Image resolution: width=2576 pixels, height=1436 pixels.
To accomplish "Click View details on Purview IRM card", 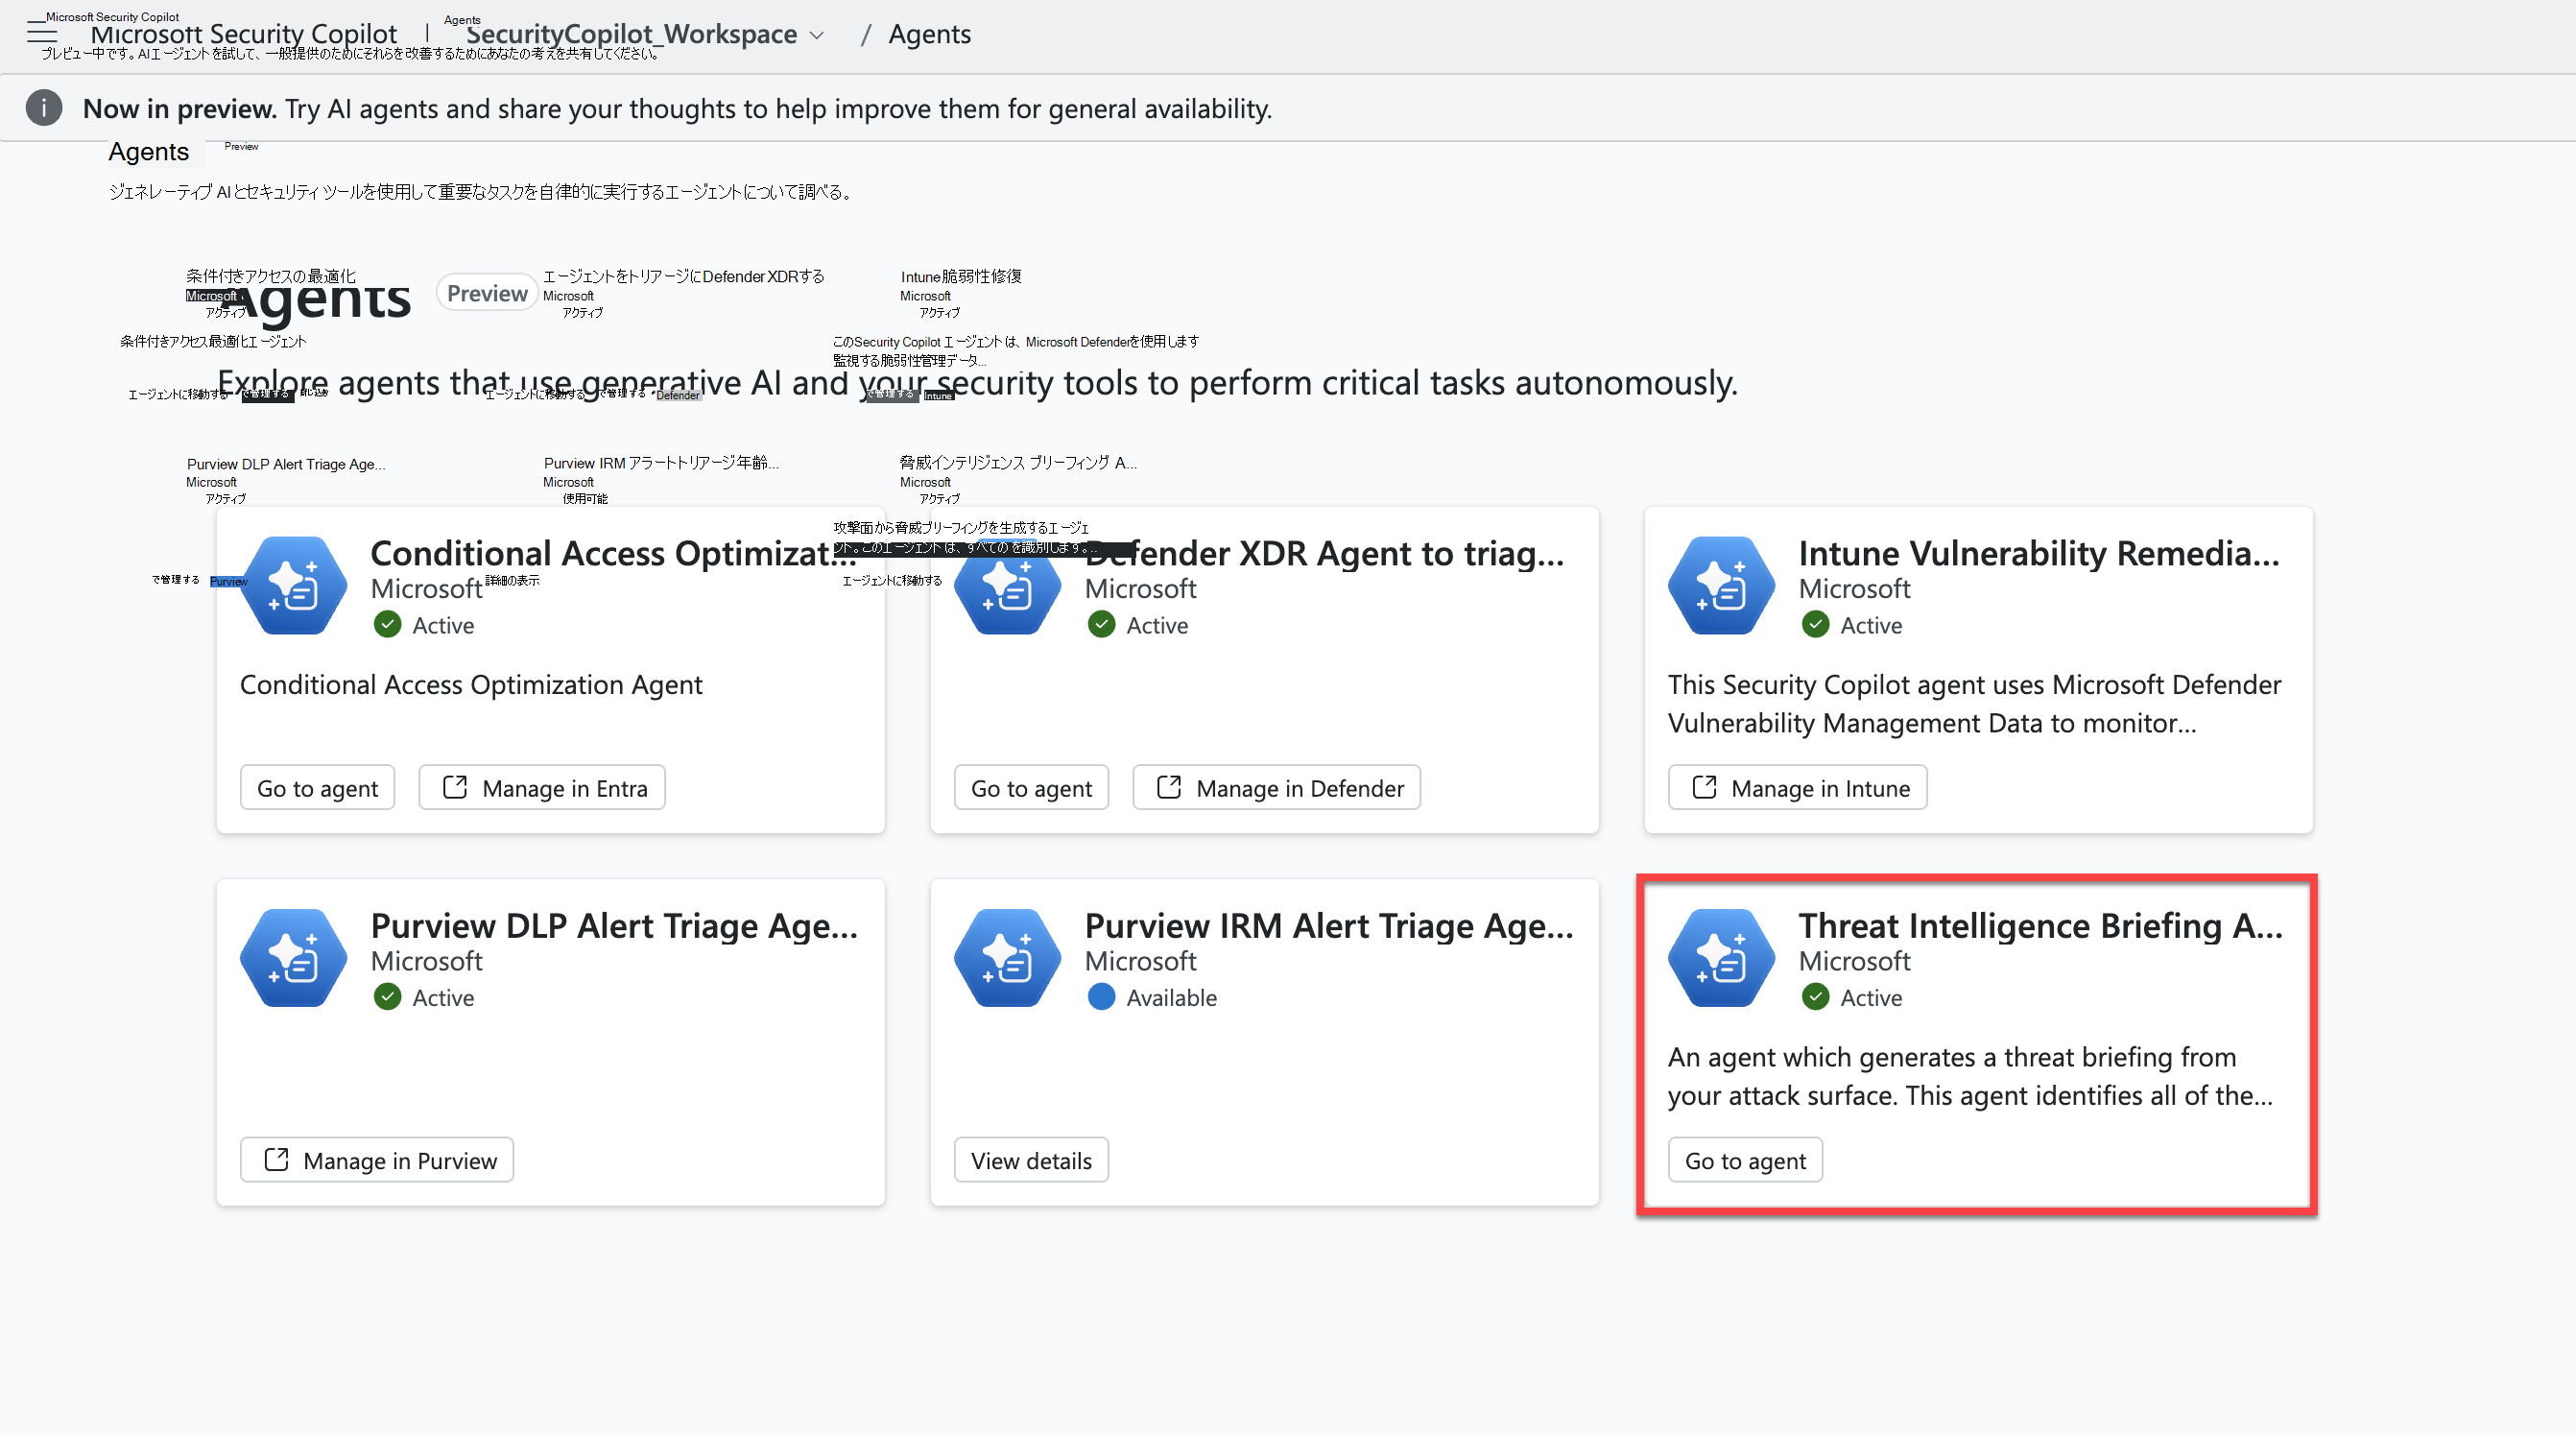I will [x=1031, y=1160].
